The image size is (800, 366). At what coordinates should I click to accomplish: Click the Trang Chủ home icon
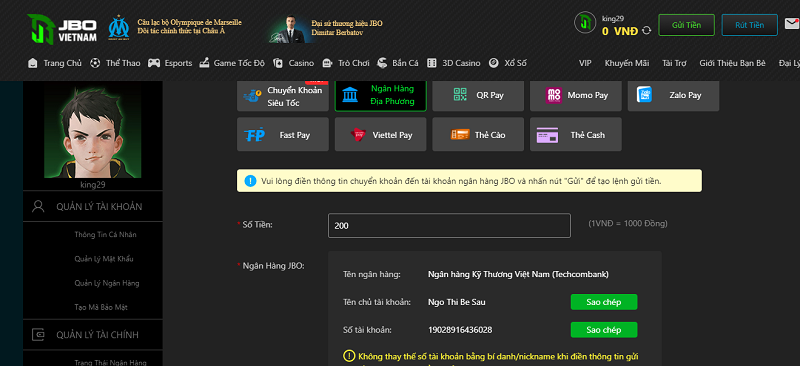[x=33, y=63]
